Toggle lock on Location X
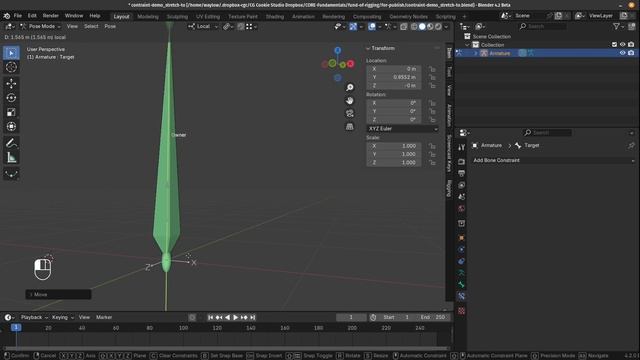 pos(432,69)
